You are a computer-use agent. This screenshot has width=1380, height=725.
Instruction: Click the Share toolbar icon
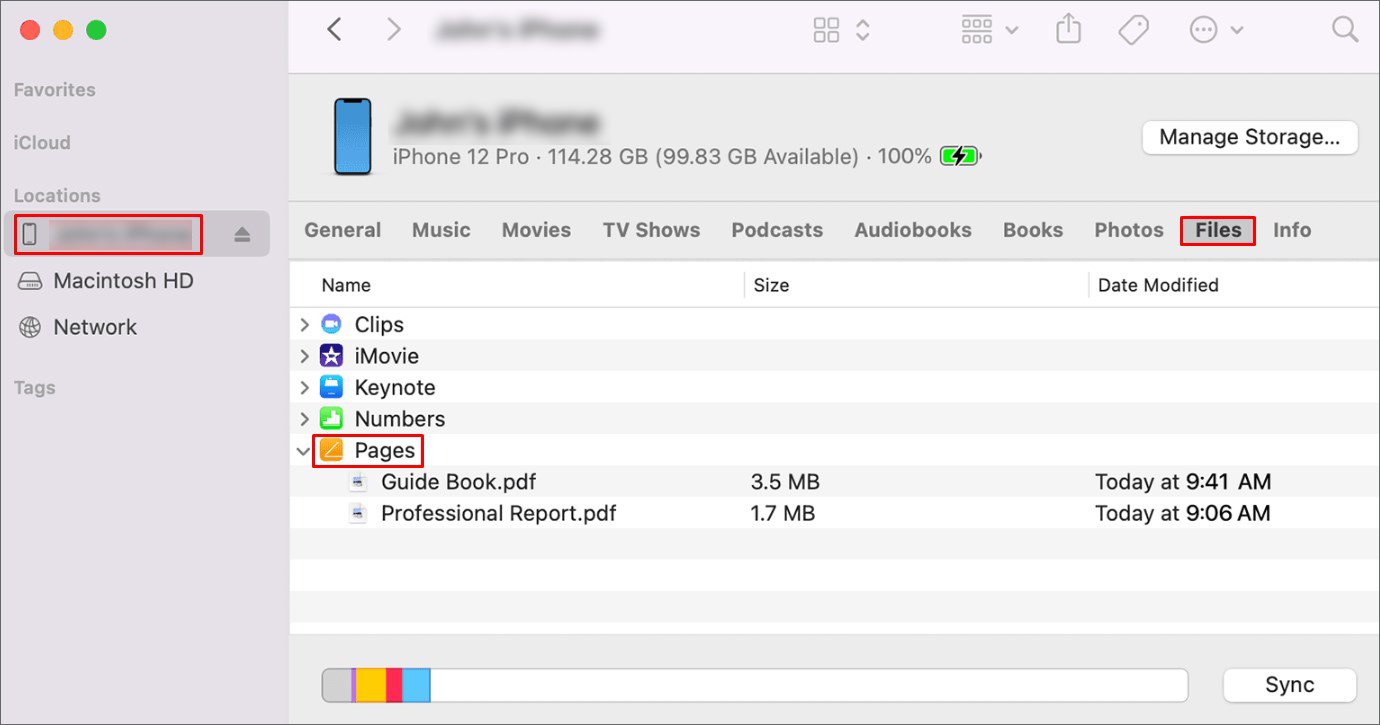click(1069, 30)
